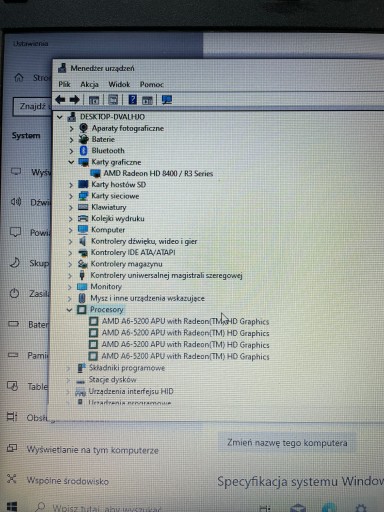Image resolution: width=384 pixels, height=512 pixels.
Task: Click the Znajdź search field in Settings
Action: coord(32,107)
